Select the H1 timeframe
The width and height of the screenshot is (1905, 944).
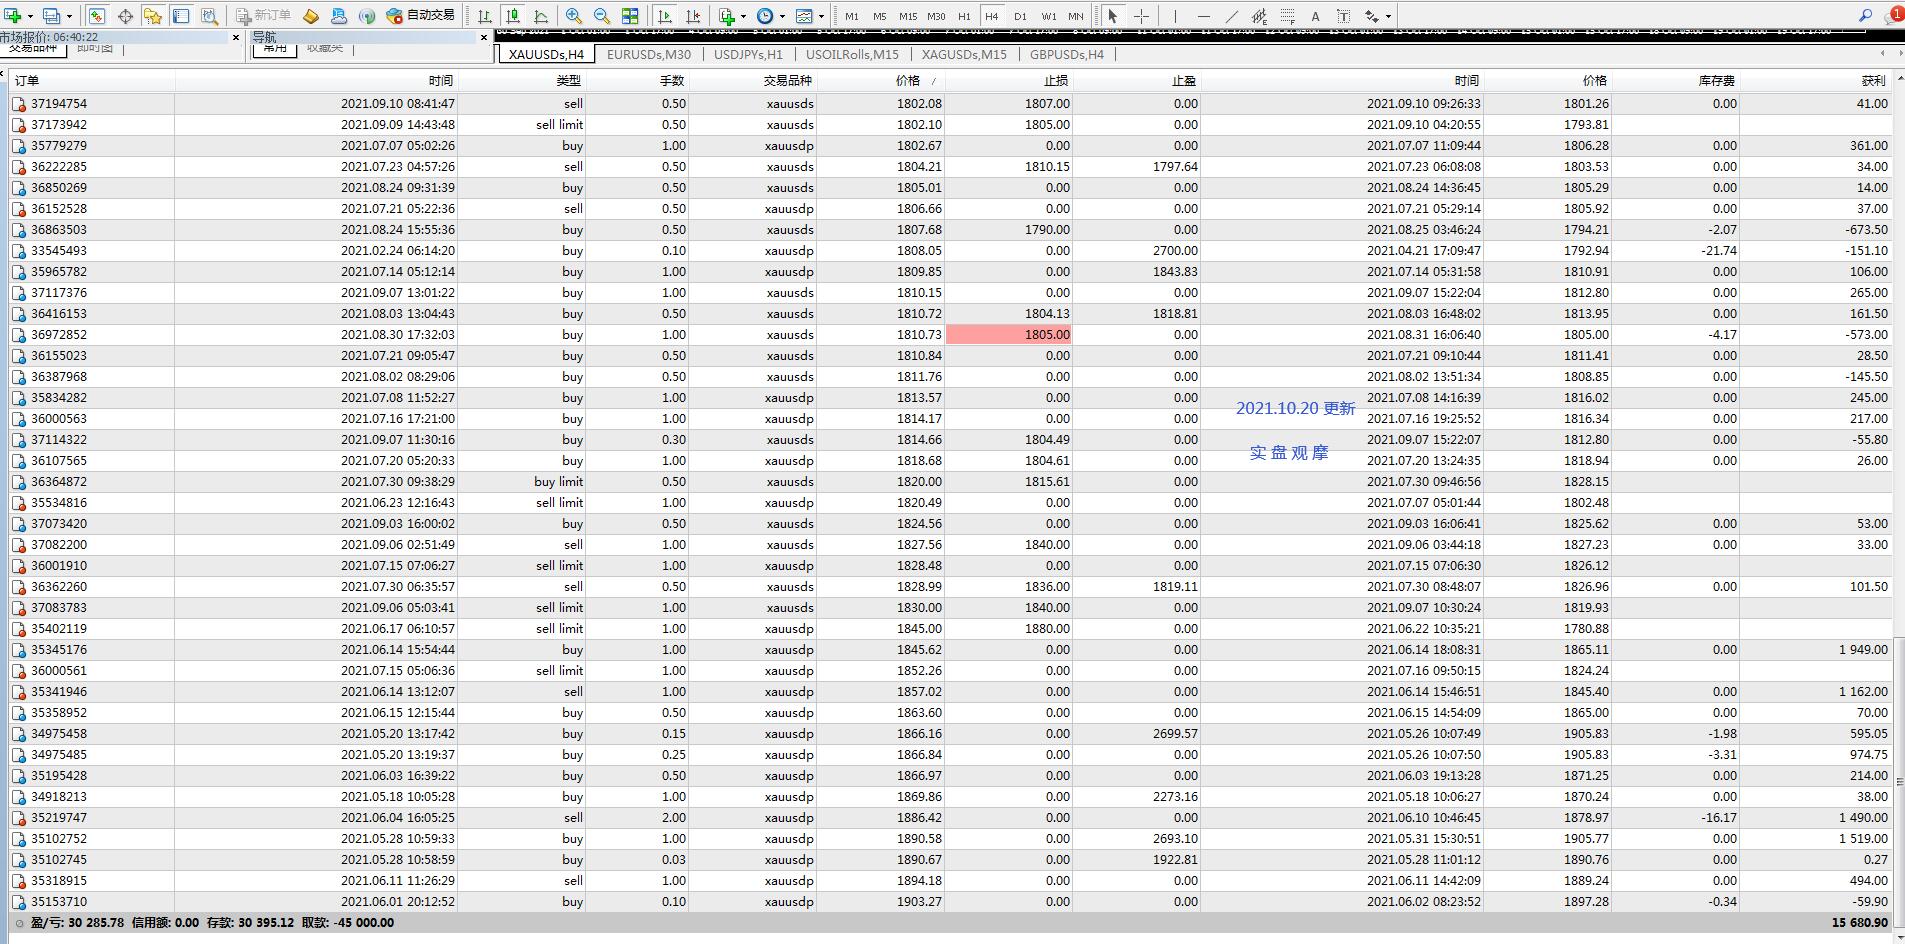tap(964, 16)
